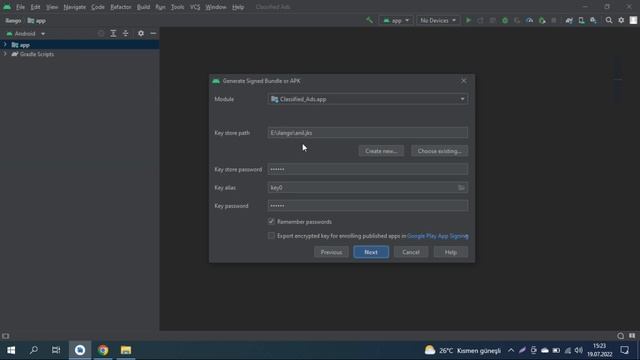Click the Windows Start button
This screenshot has height=360, width=640.
[11, 350]
